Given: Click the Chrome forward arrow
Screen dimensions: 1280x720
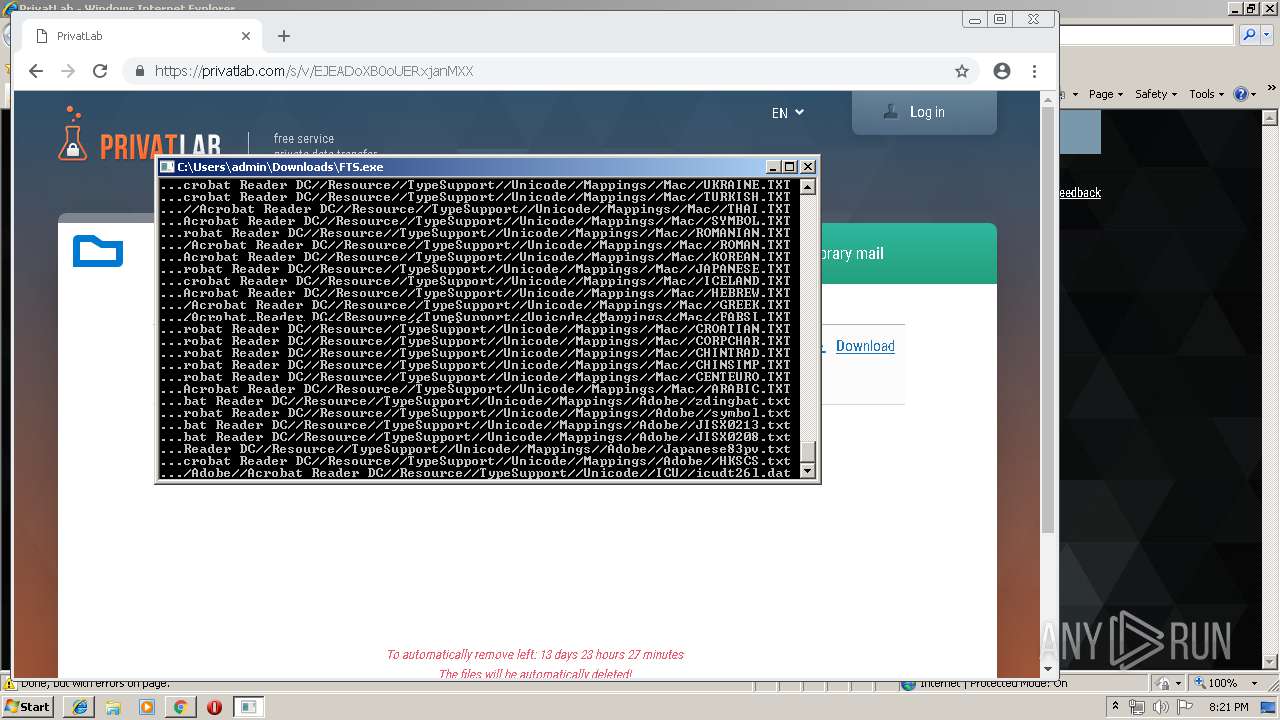Looking at the screenshot, I should 68,71.
